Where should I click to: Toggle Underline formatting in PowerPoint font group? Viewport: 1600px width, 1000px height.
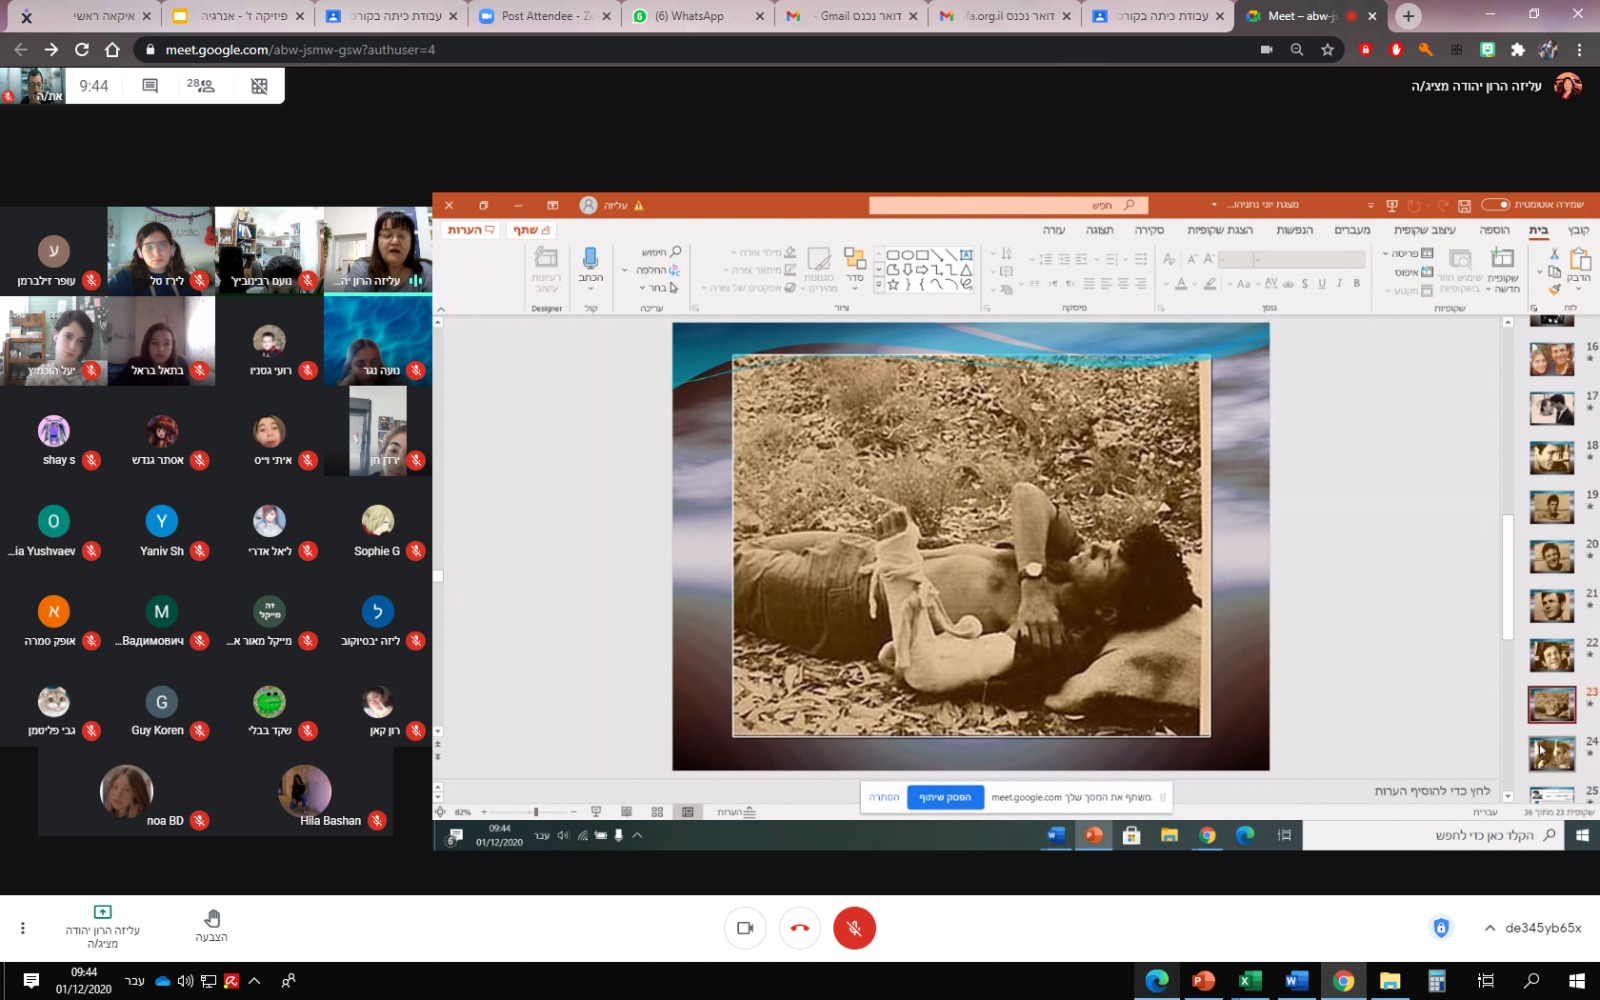(1322, 284)
